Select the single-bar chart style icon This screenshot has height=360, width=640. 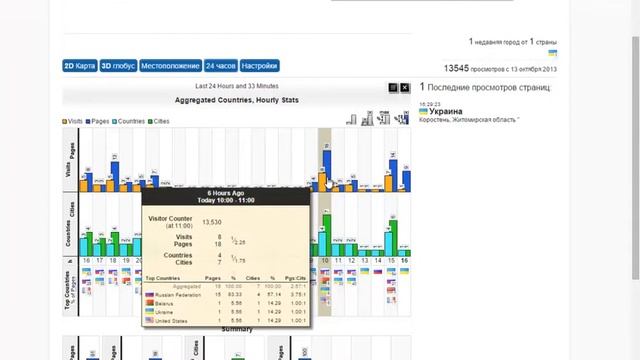click(351, 119)
